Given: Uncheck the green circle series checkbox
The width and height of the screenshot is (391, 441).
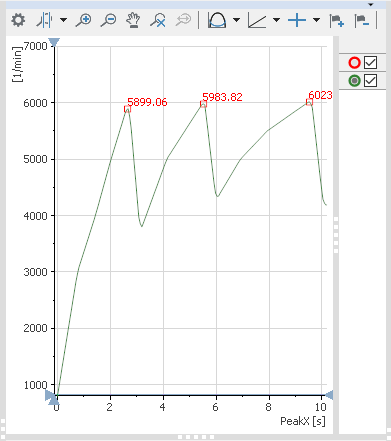Looking at the screenshot, I should click(370, 81).
